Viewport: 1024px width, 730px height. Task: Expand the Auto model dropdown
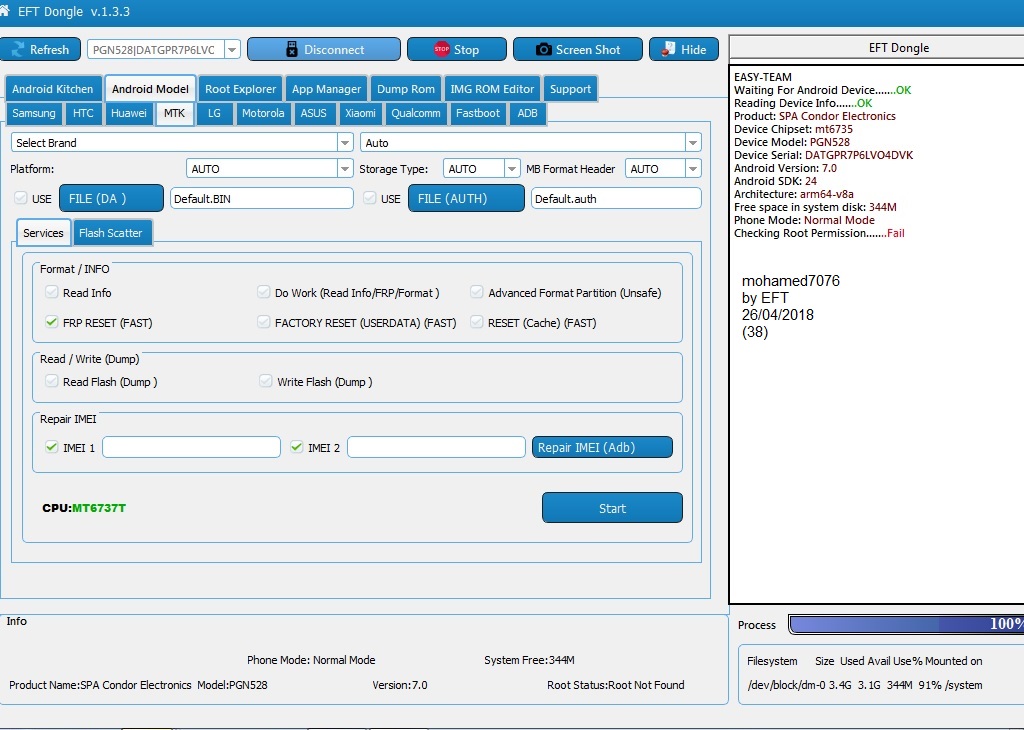(693, 142)
